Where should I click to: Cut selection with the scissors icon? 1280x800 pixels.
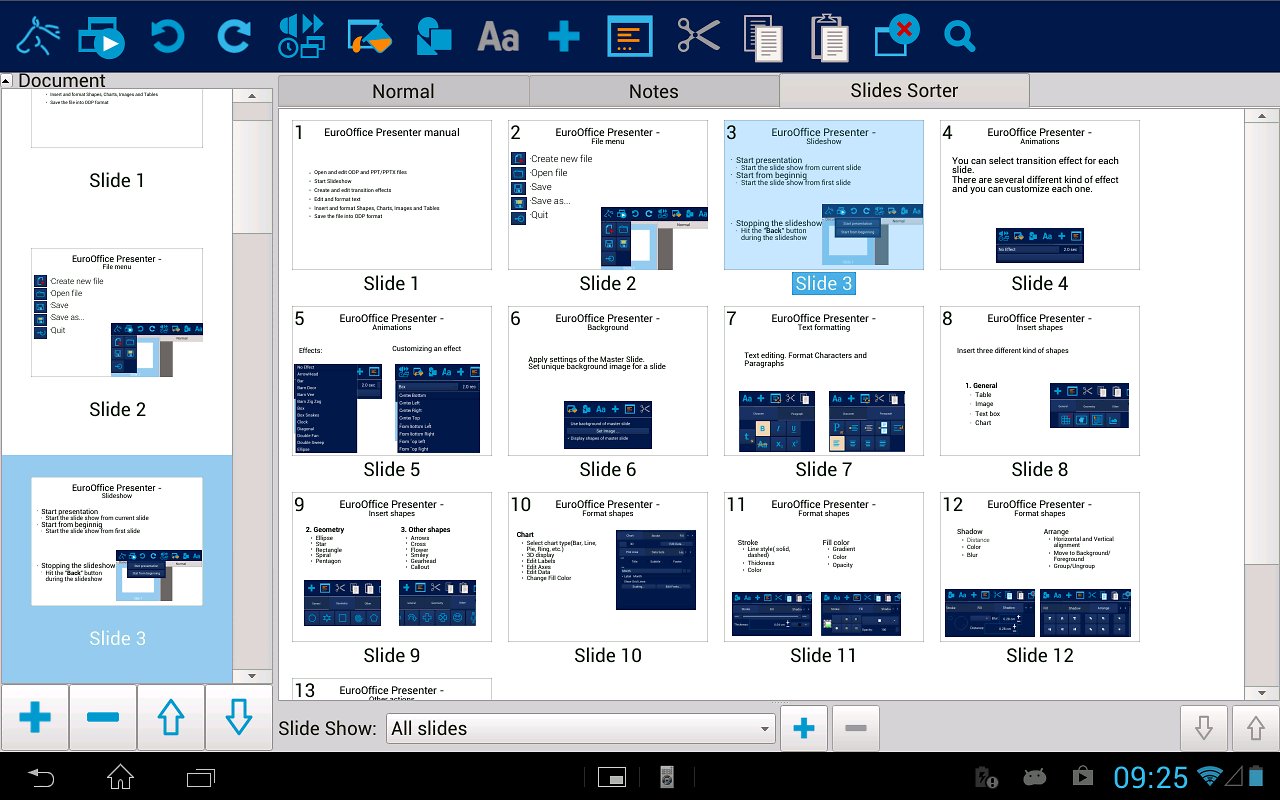[698, 37]
